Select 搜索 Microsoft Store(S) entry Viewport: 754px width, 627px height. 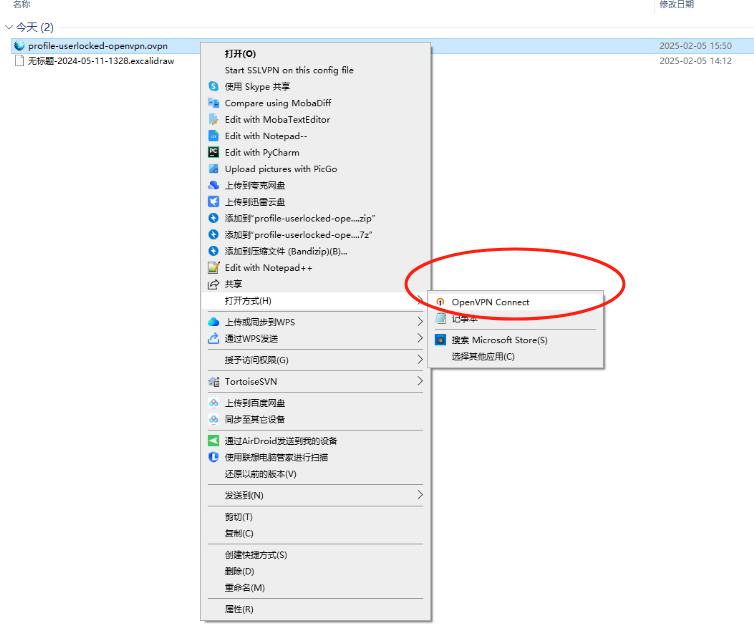[x=515, y=340]
